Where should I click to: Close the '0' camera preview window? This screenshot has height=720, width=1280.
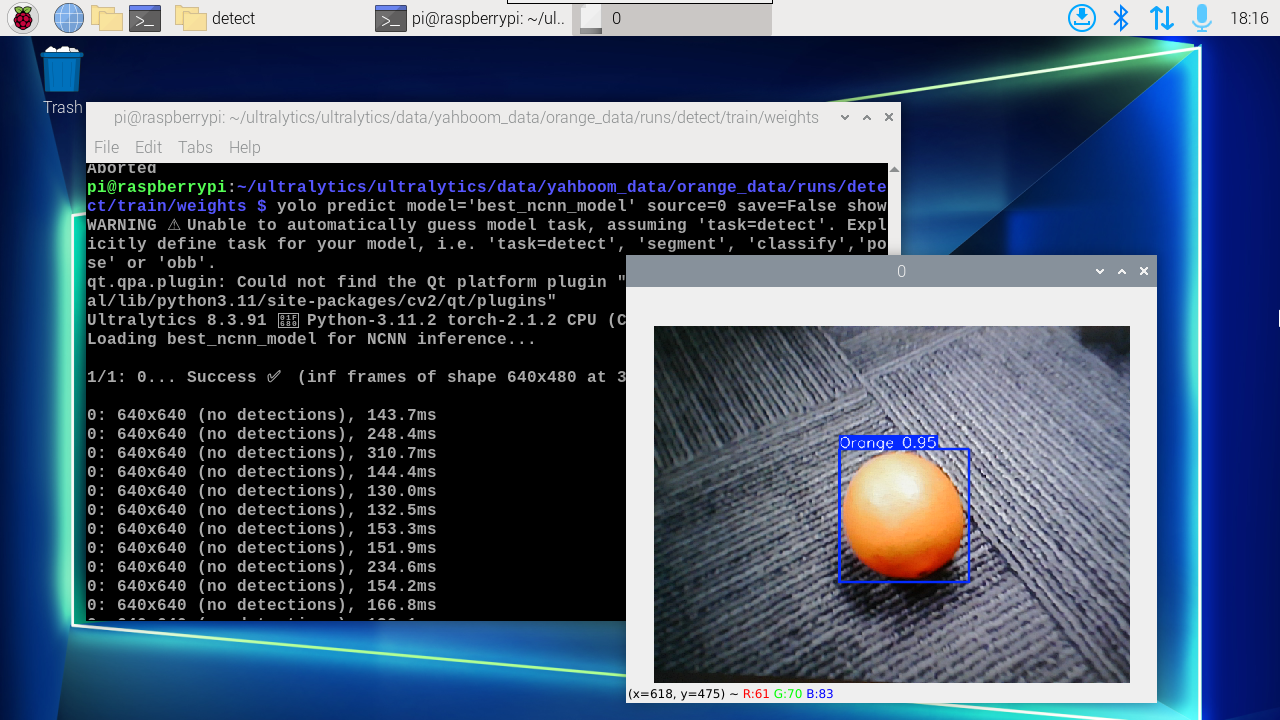[x=1144, y=271]
